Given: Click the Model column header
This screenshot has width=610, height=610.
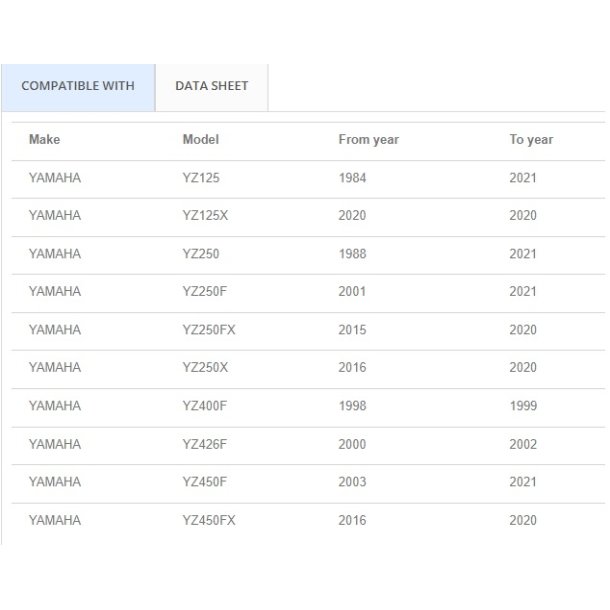Looking at the screenshot, I should (x=200, y=140).
